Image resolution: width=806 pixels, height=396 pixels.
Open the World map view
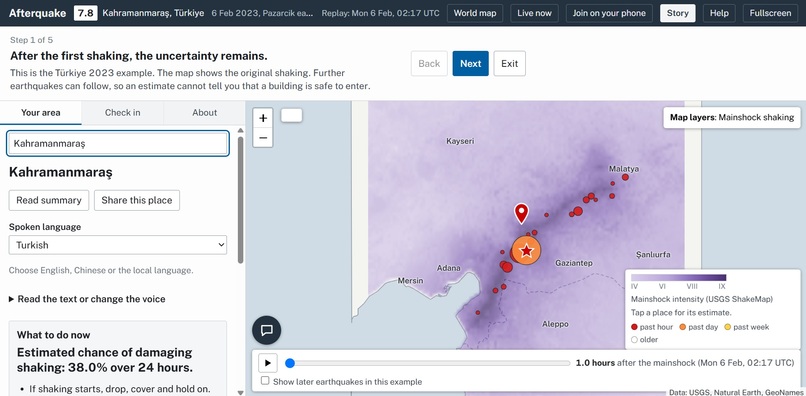click(475, 13)
